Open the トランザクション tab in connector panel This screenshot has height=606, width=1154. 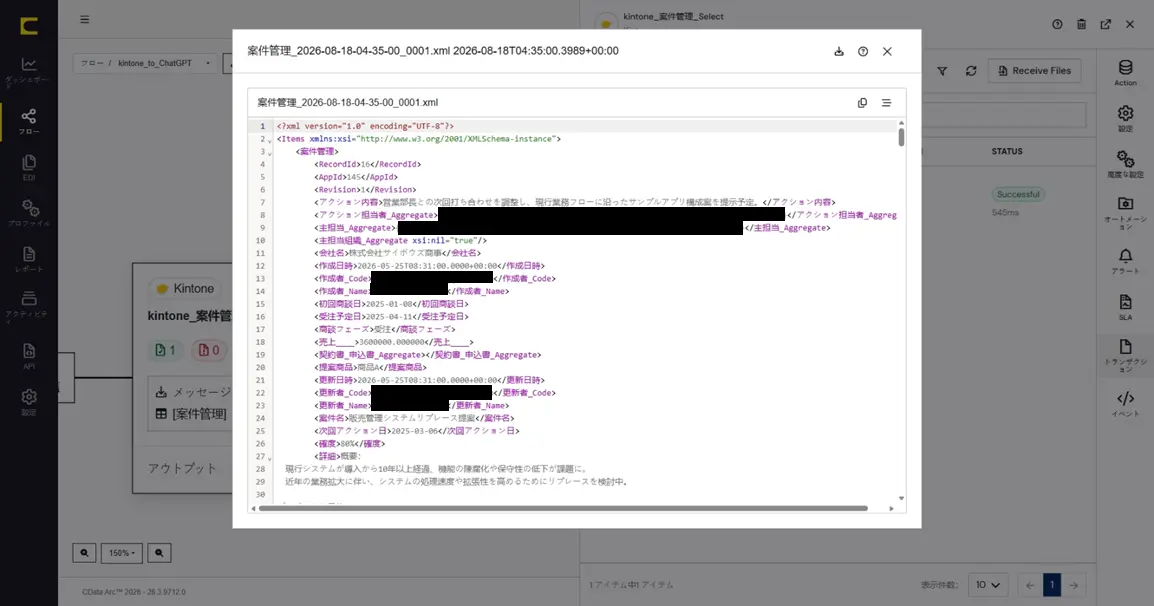(1125, 356)
